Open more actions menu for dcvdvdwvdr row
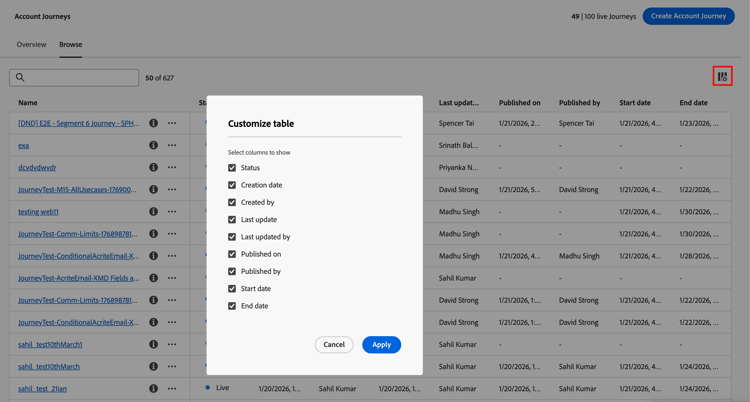 click(172, 167)
